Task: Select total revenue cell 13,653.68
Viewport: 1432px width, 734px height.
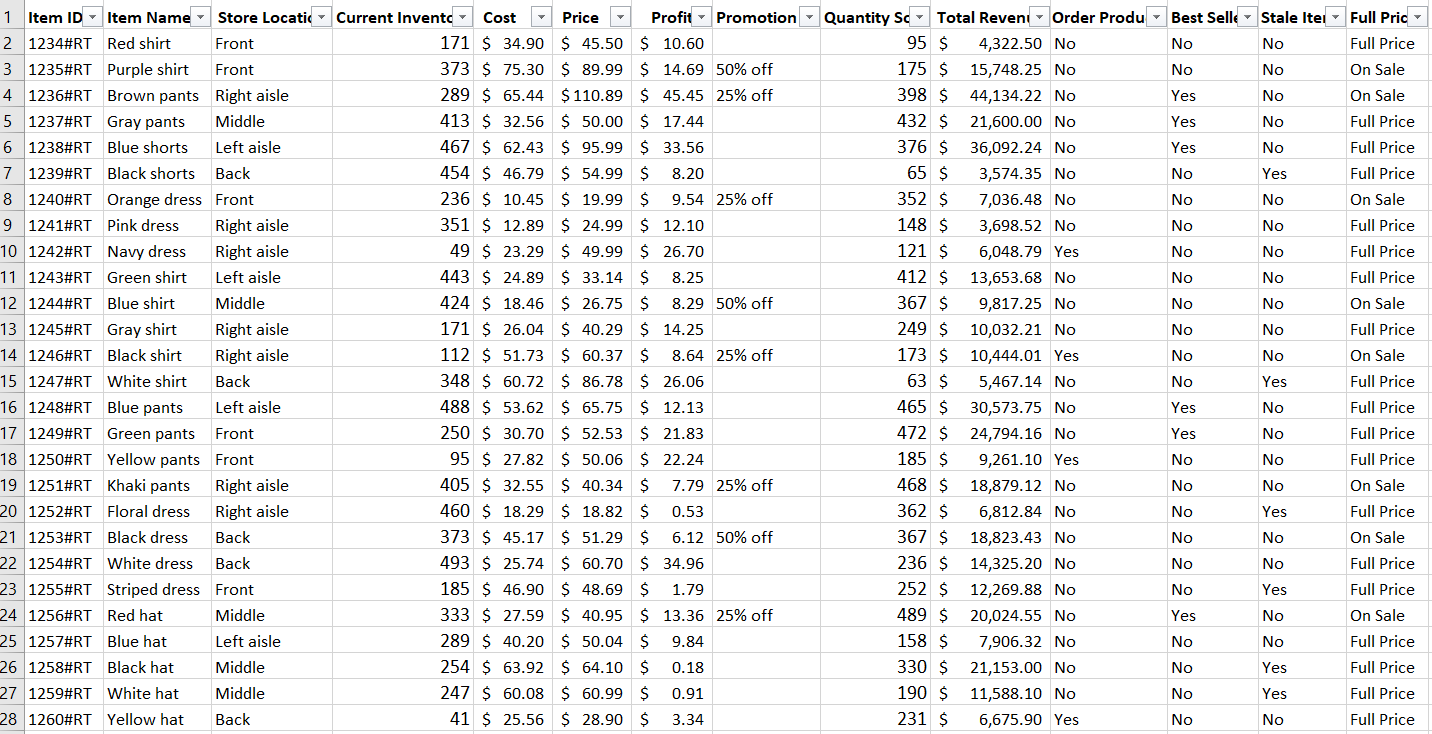Action: [x=992, y=277]
